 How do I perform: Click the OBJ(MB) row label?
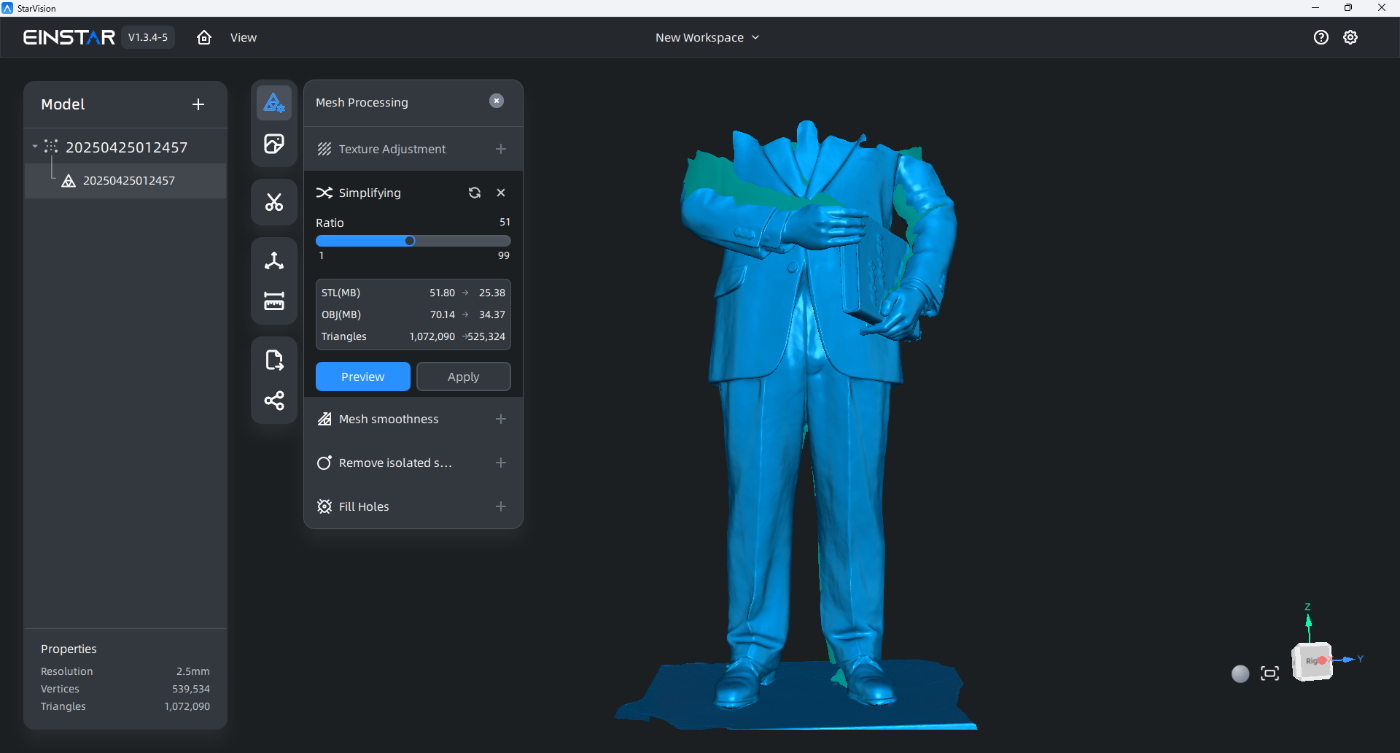[x=341, y=315]
